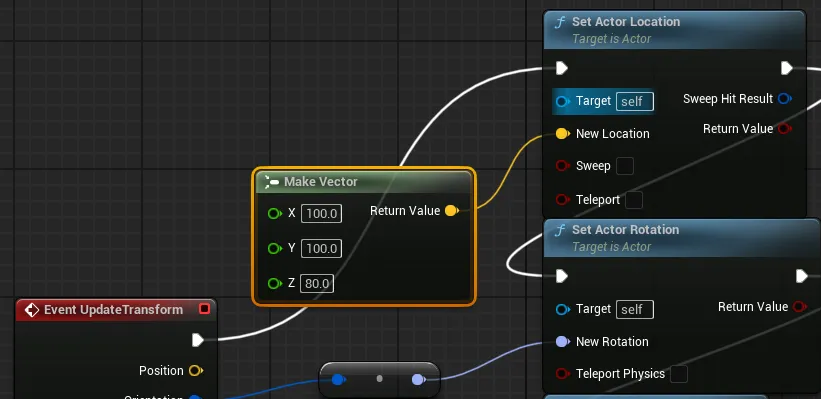This screenshot has height=399, width=821.
Task: Click the New Location yellow vector pin
Action: tap(562, 134)
